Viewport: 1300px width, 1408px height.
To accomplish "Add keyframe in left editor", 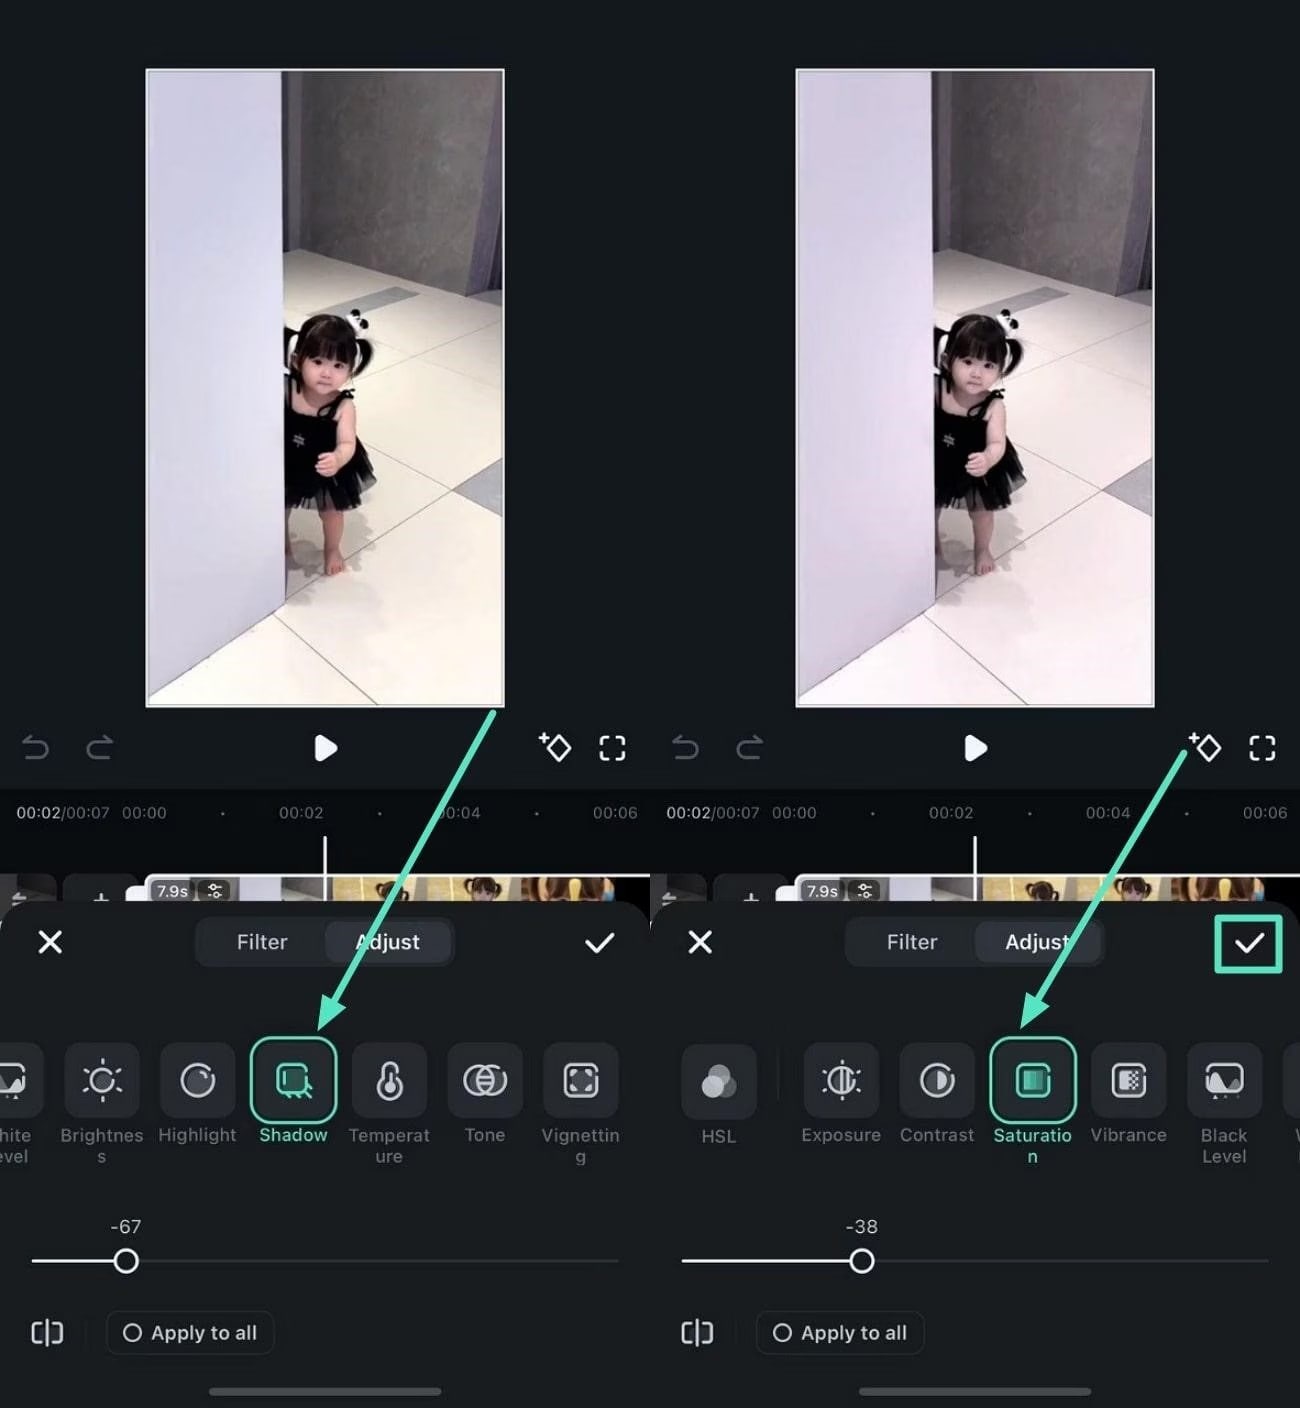I will point(555,747).
